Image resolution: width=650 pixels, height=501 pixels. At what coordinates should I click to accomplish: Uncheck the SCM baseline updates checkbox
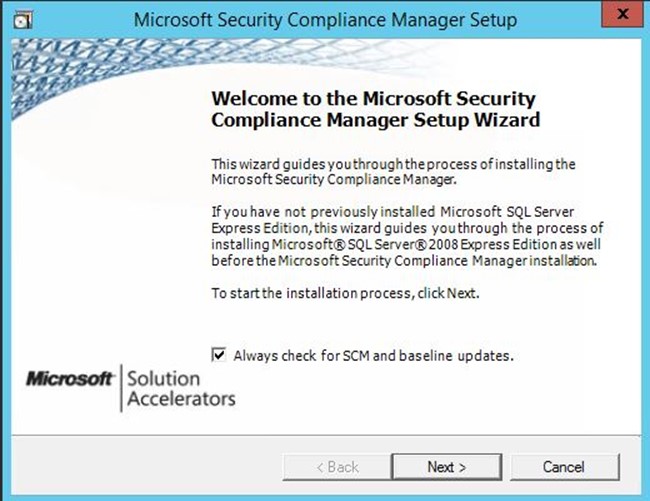[x=219, y=355]
